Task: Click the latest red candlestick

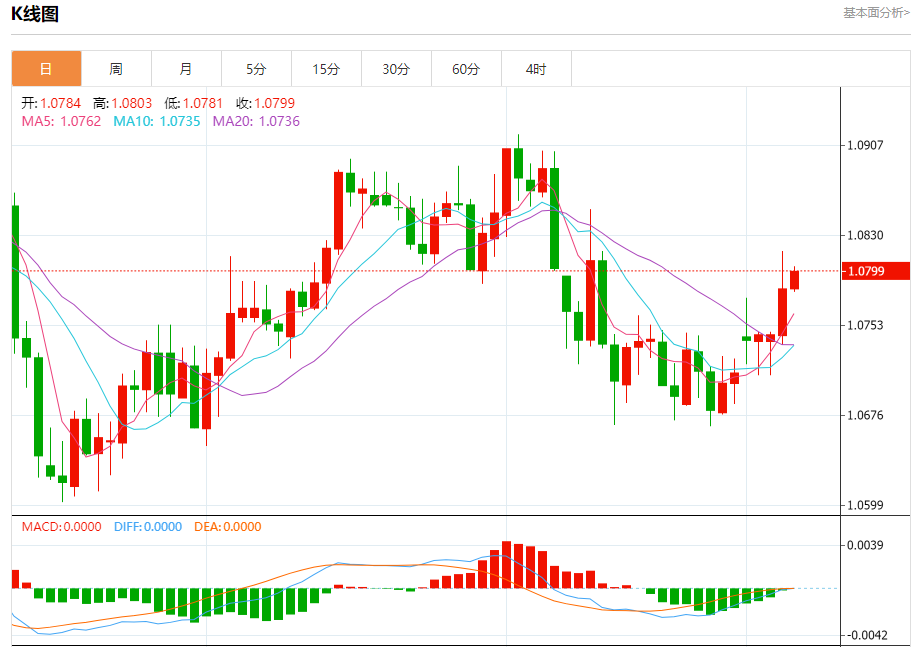Action: [x=794, y=279]
